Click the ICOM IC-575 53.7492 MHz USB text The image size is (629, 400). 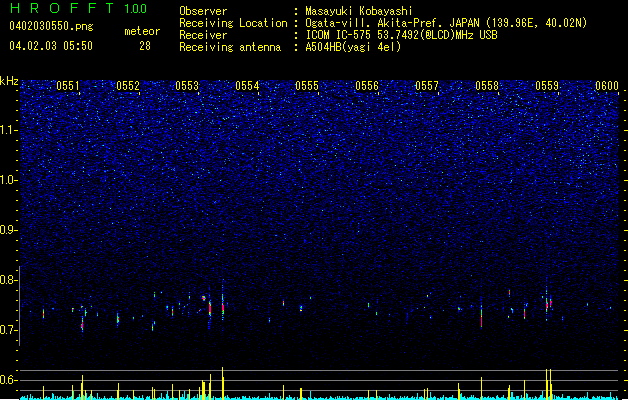coord(401,35)
